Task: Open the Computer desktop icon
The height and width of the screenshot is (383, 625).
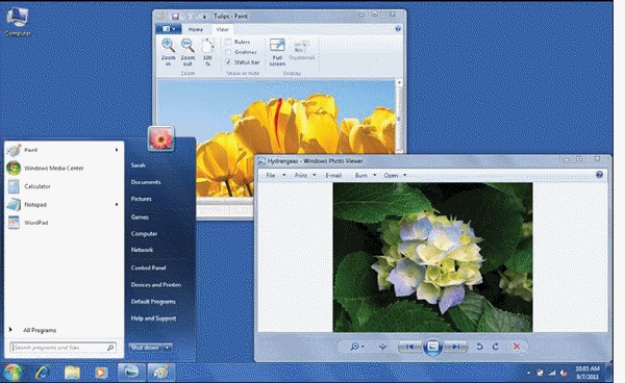Action: [17, 22]
